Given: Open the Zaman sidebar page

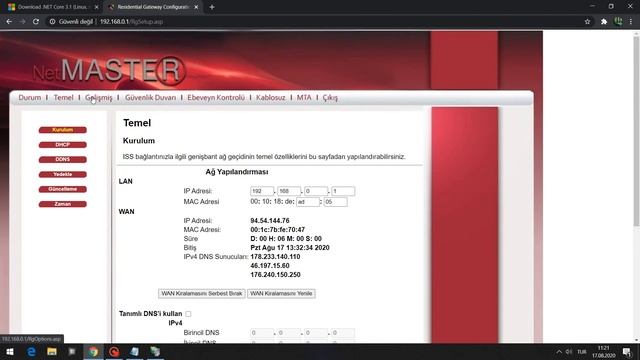Looking at the screenshot, I should (x=62, y=204).
